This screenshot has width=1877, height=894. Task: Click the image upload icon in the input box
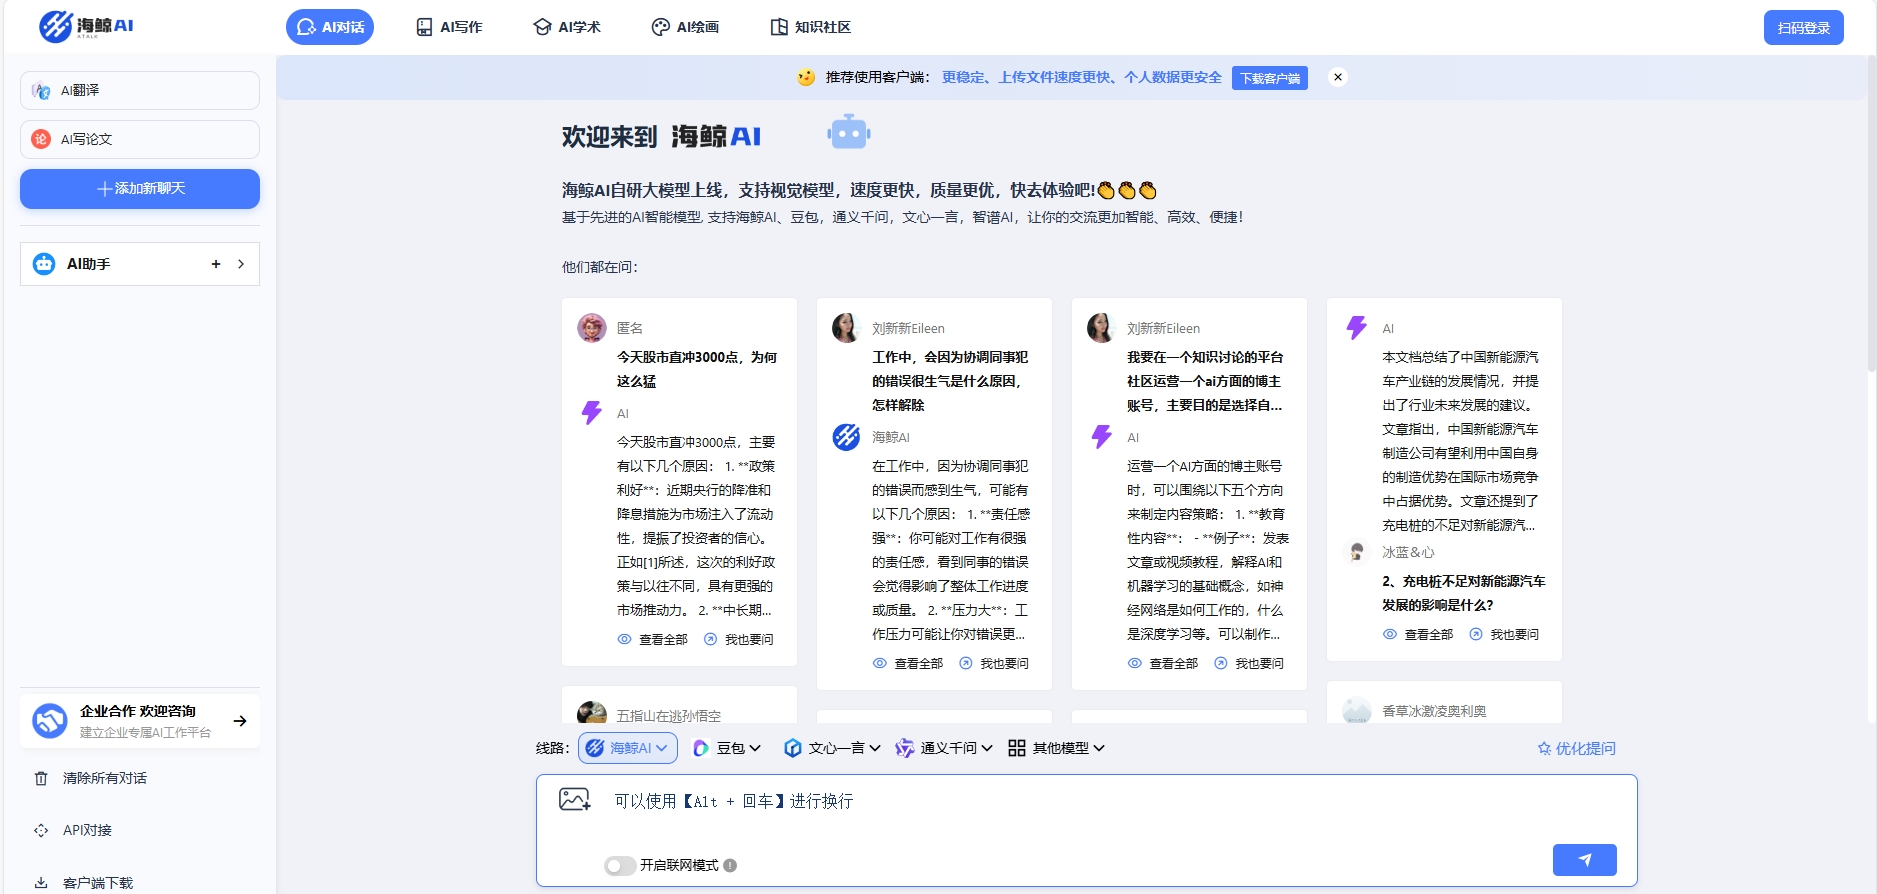[x=575, y=799]
